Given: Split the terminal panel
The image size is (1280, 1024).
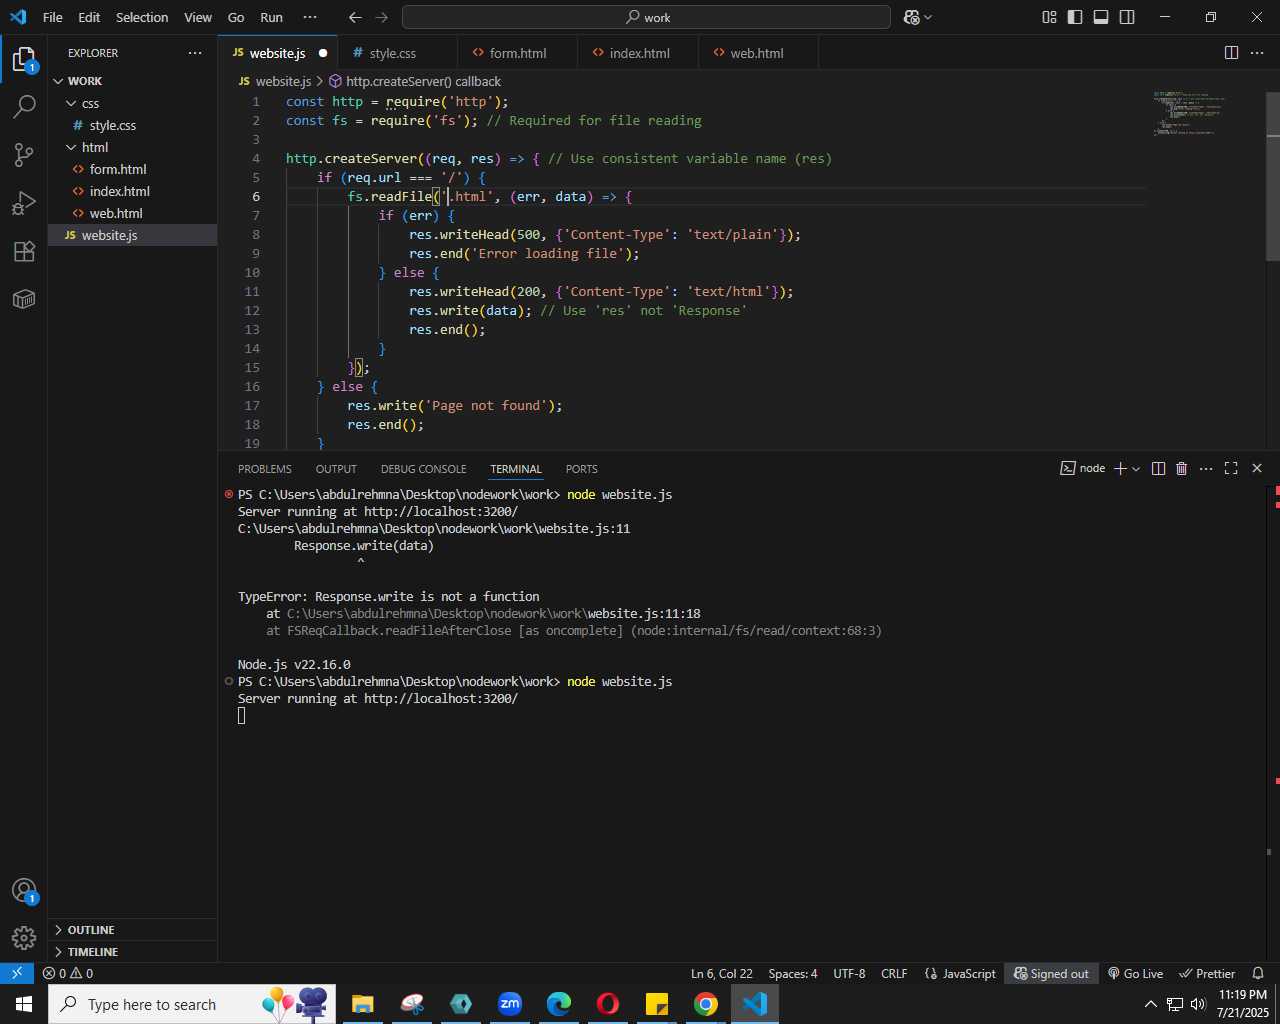Looking at the screenshot, I should [x=1158, y=468].
